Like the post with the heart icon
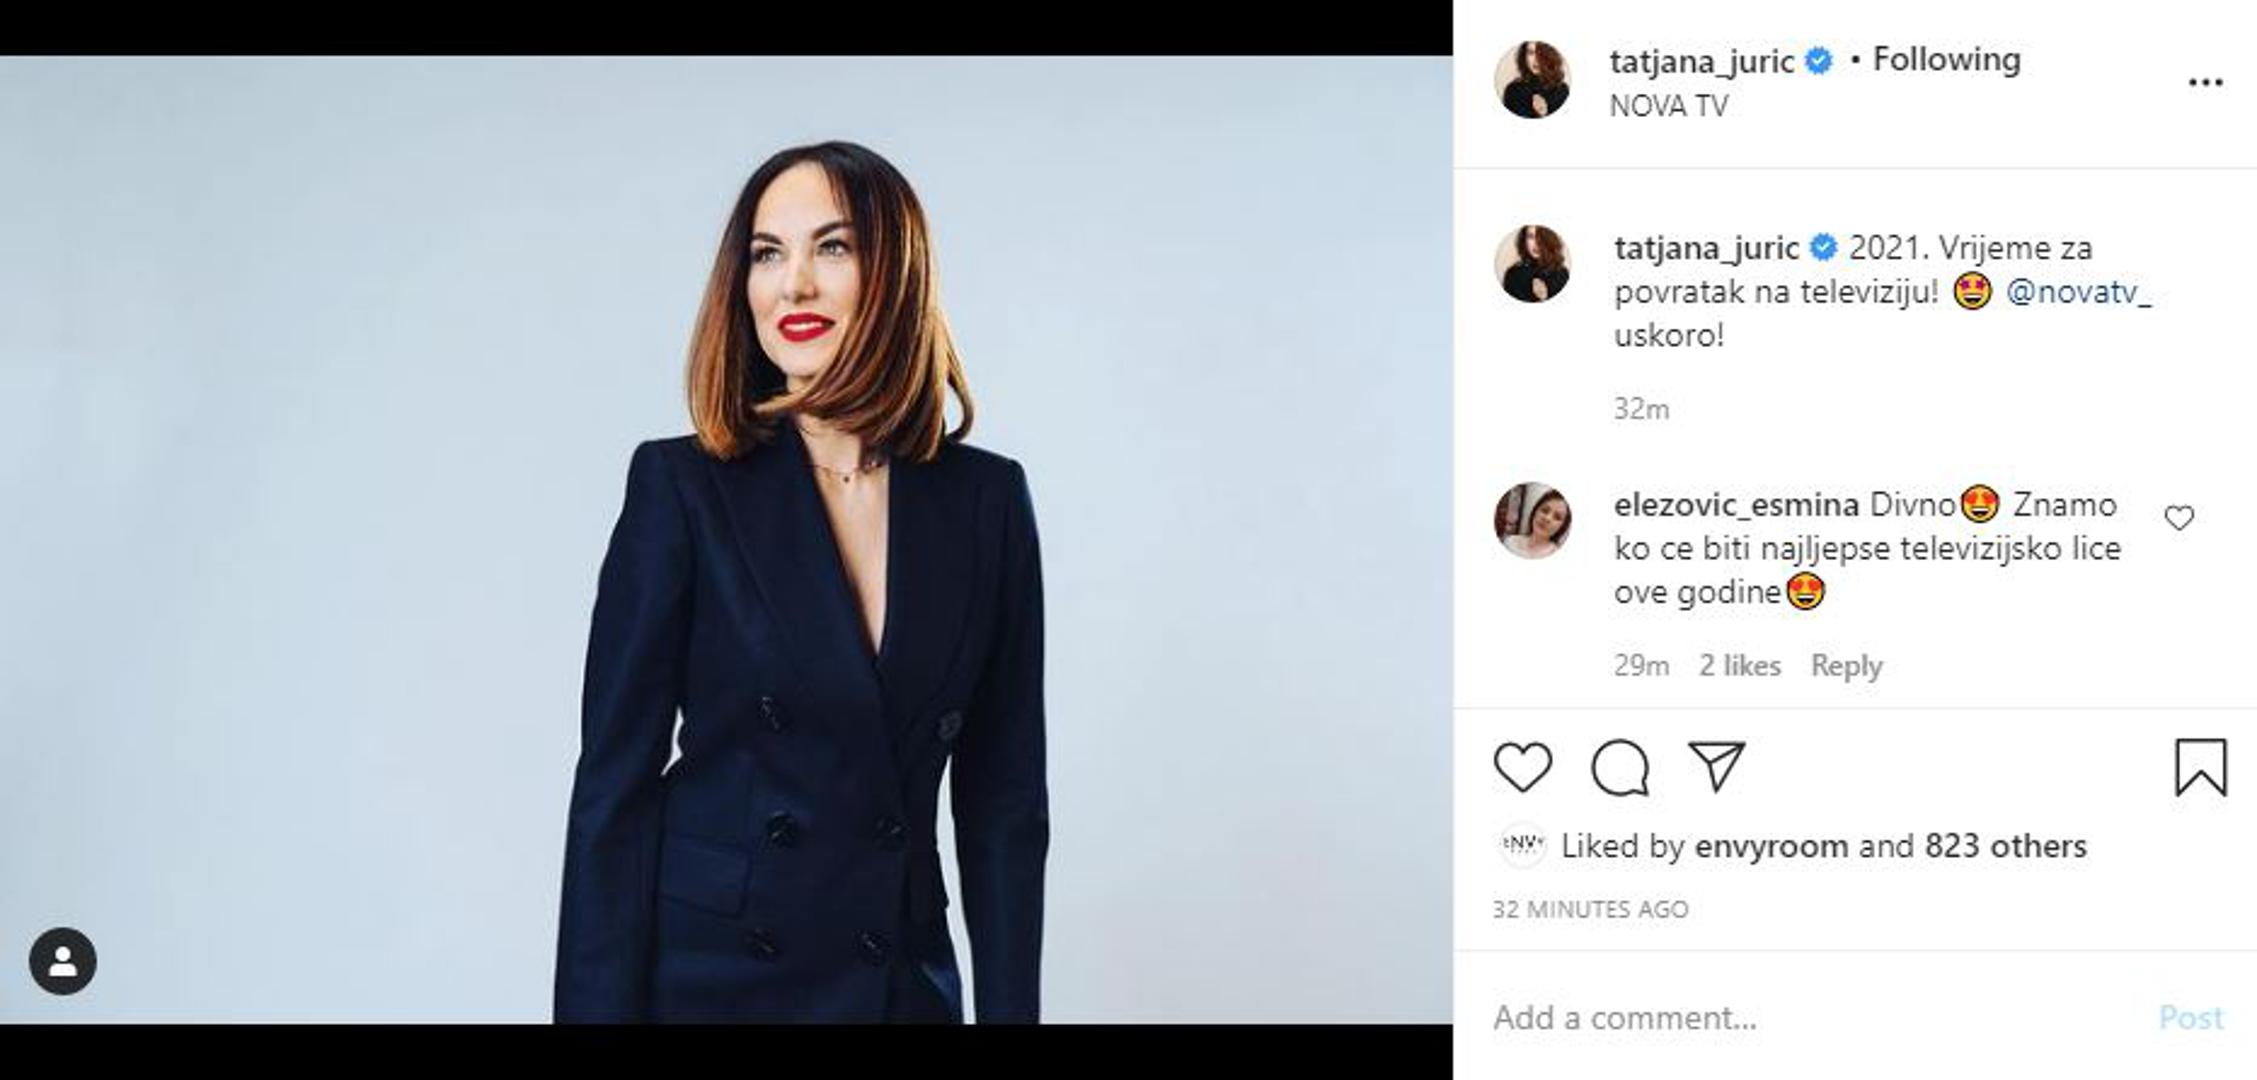Screen dimensions: 2257x1080 click(1522, 767)
